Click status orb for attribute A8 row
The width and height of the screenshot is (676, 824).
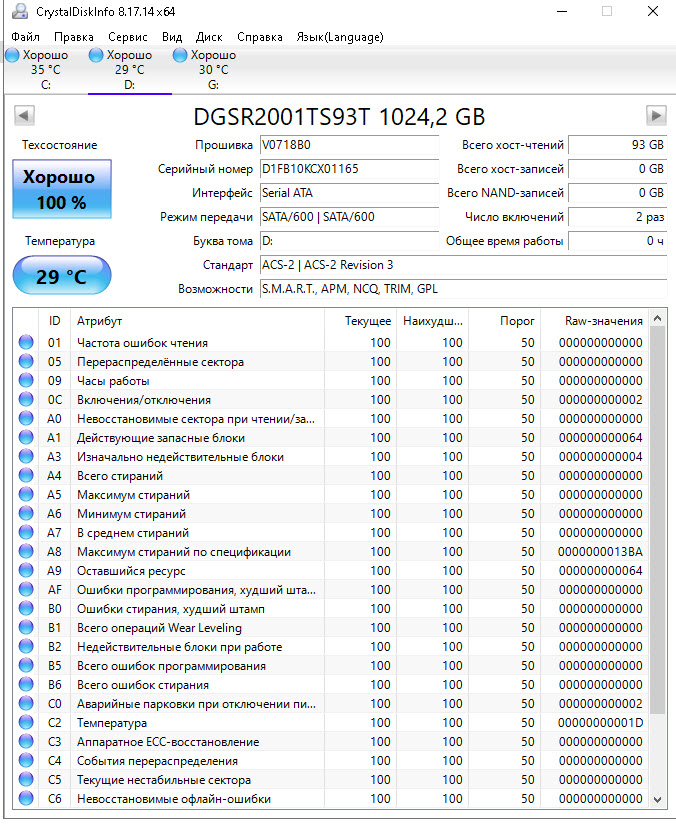26,551
